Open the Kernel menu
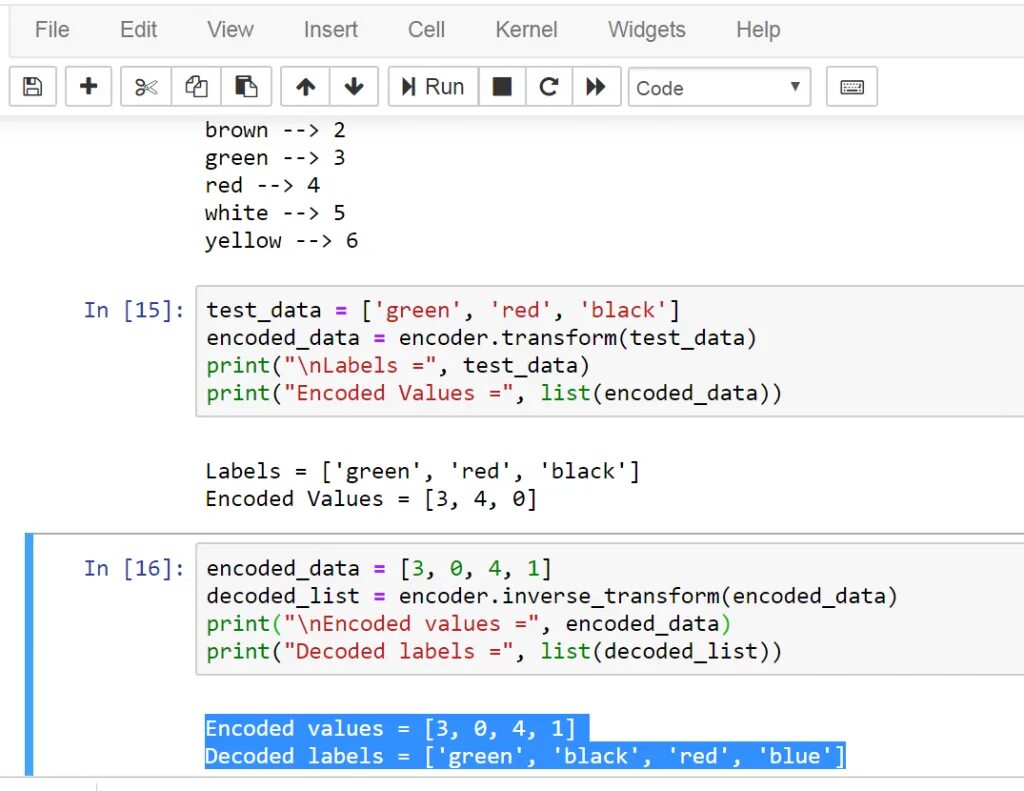 click(526, 29)
